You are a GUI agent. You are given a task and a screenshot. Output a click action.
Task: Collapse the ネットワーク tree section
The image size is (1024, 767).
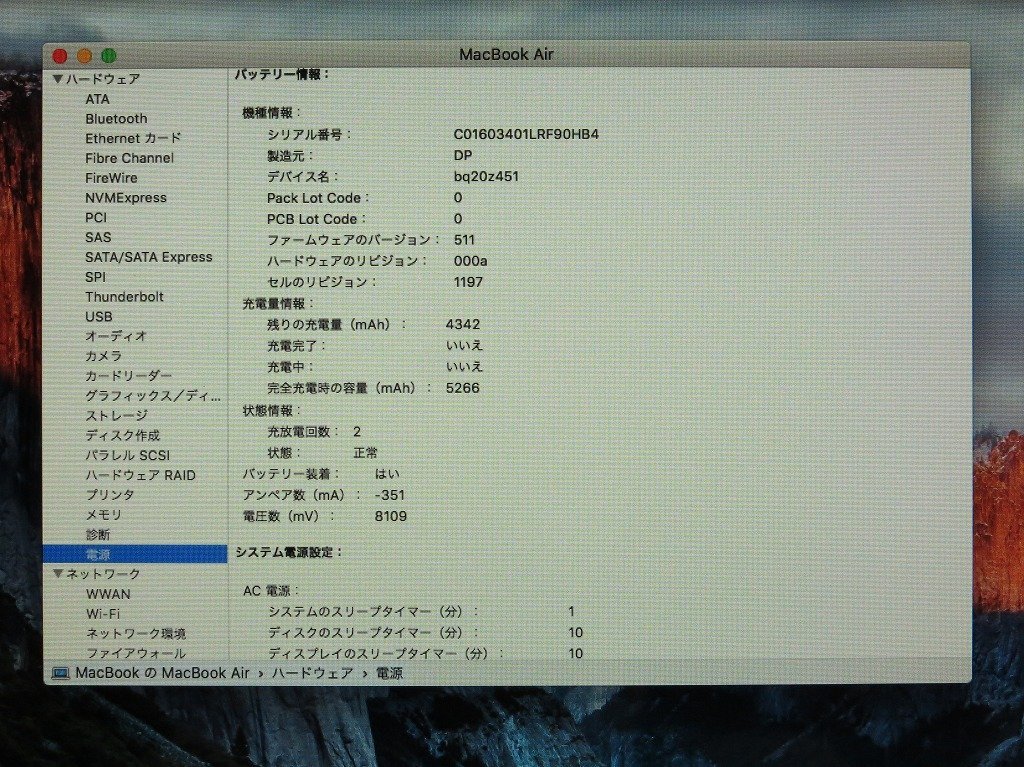click(57, 574)
